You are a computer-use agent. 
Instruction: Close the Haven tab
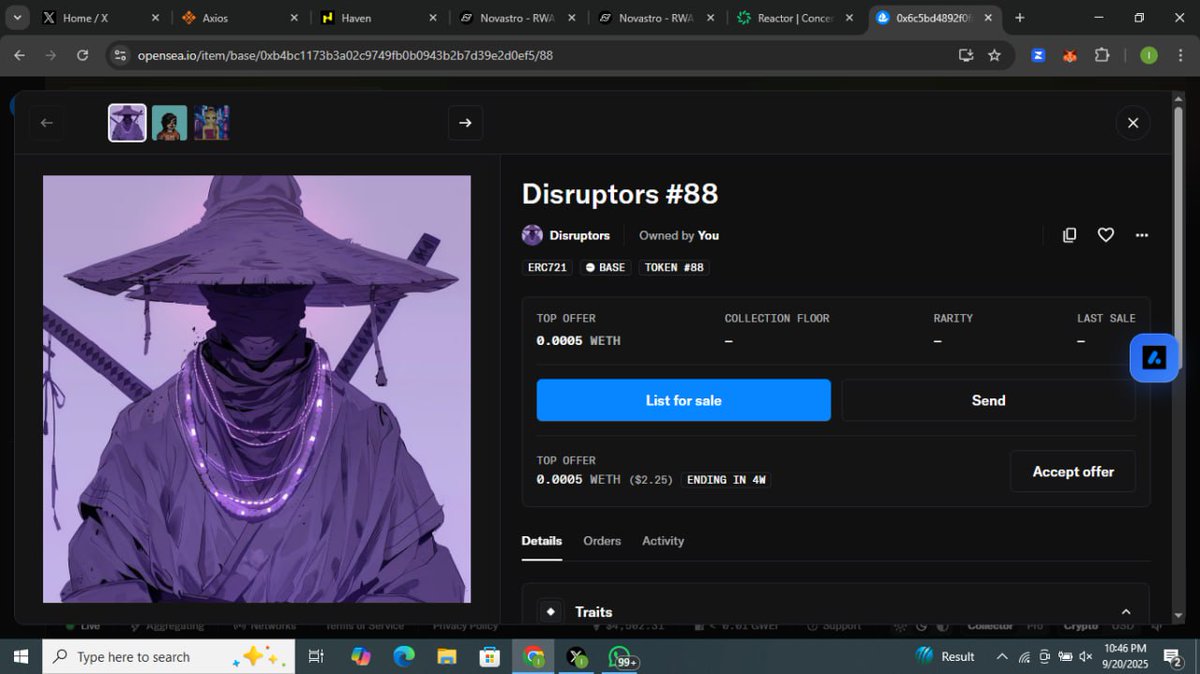pyautogui.click(x=432, y=18)
